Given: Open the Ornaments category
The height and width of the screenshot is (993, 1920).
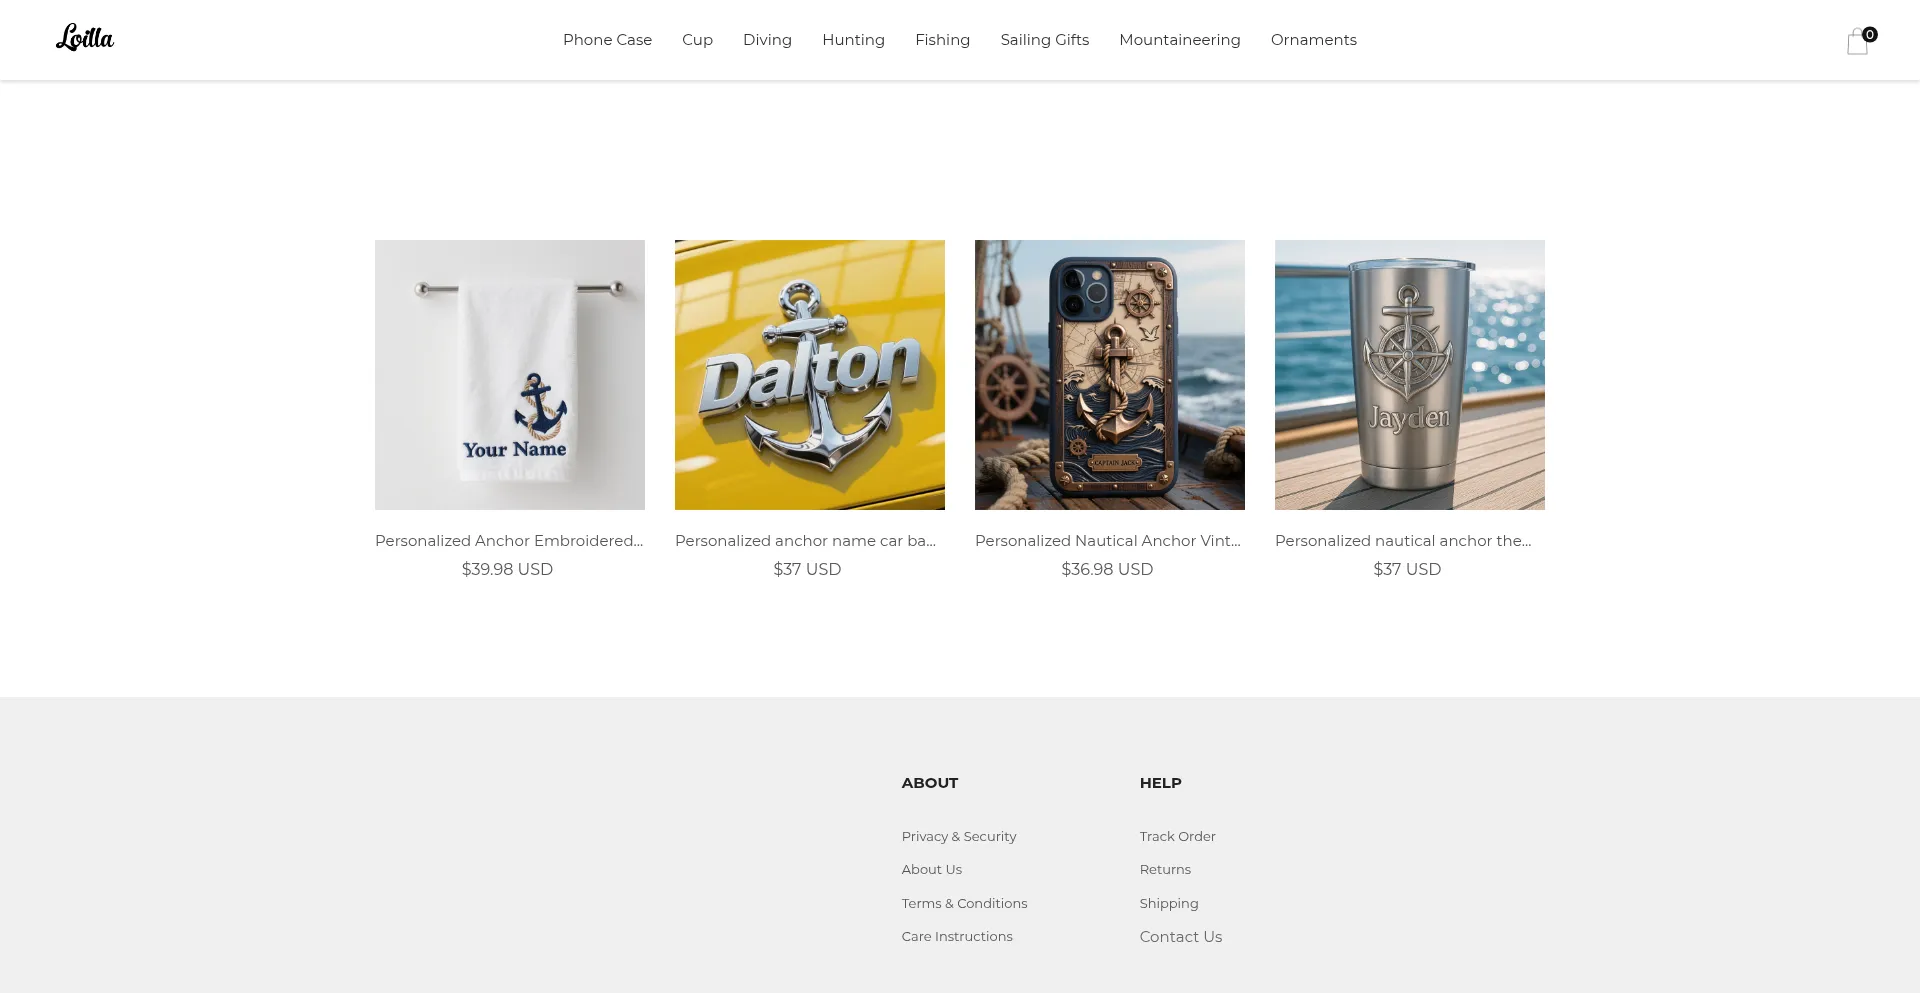Looking at the screenshot, I should point(1313,40).
